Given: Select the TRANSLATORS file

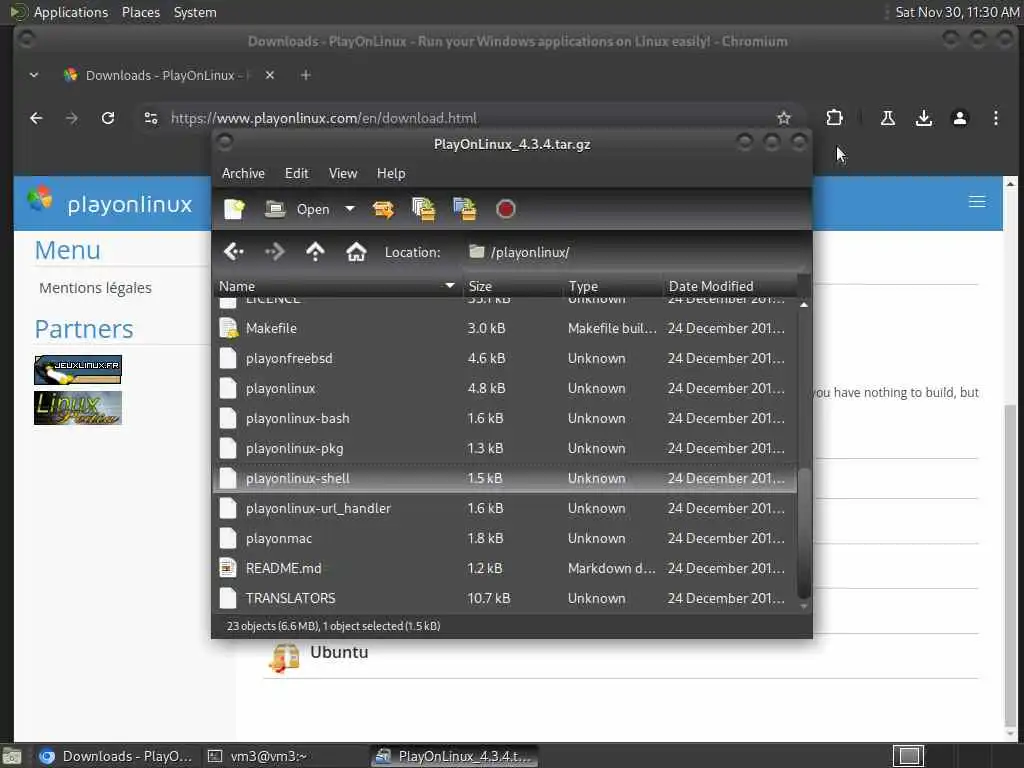Looking at the screenshot, I should [x=504, y=599].
